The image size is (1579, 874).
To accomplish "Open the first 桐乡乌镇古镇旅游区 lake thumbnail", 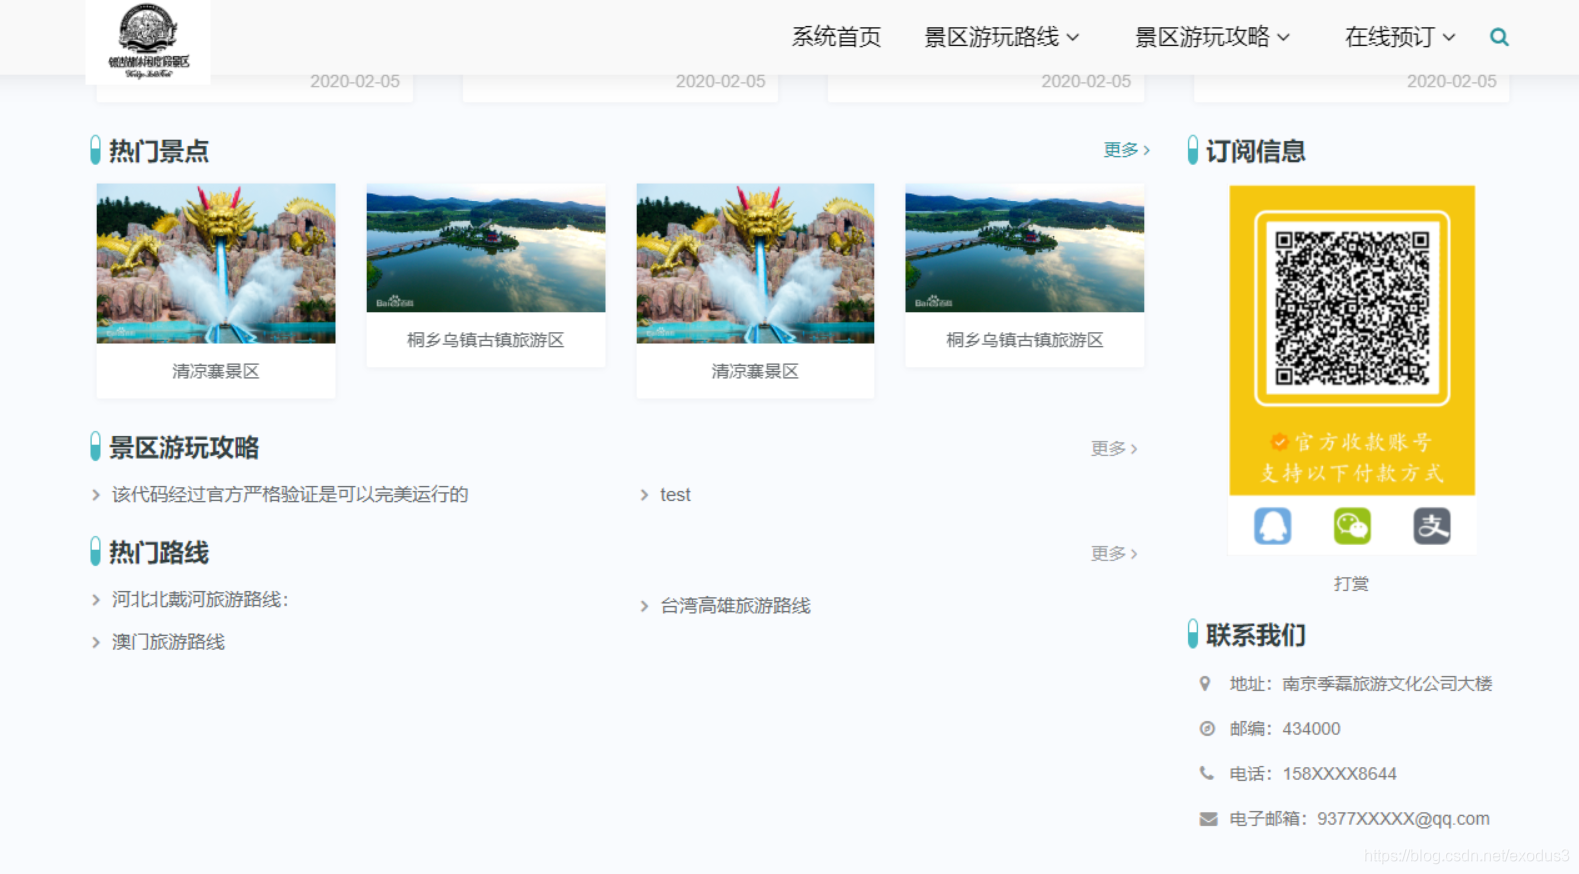I will click(x=486, y=248).
